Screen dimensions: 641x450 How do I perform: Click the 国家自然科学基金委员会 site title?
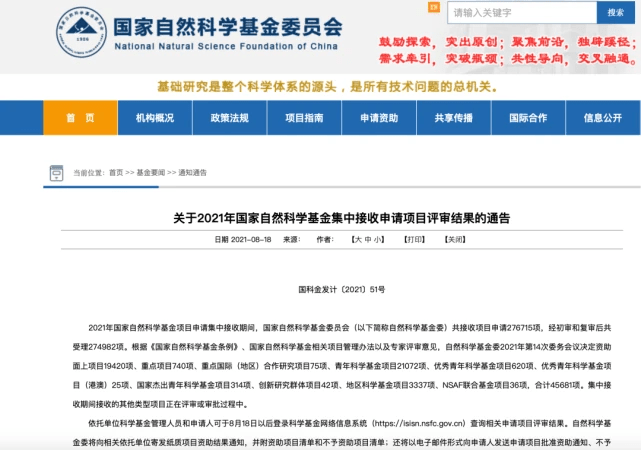(x=228, y=26)
